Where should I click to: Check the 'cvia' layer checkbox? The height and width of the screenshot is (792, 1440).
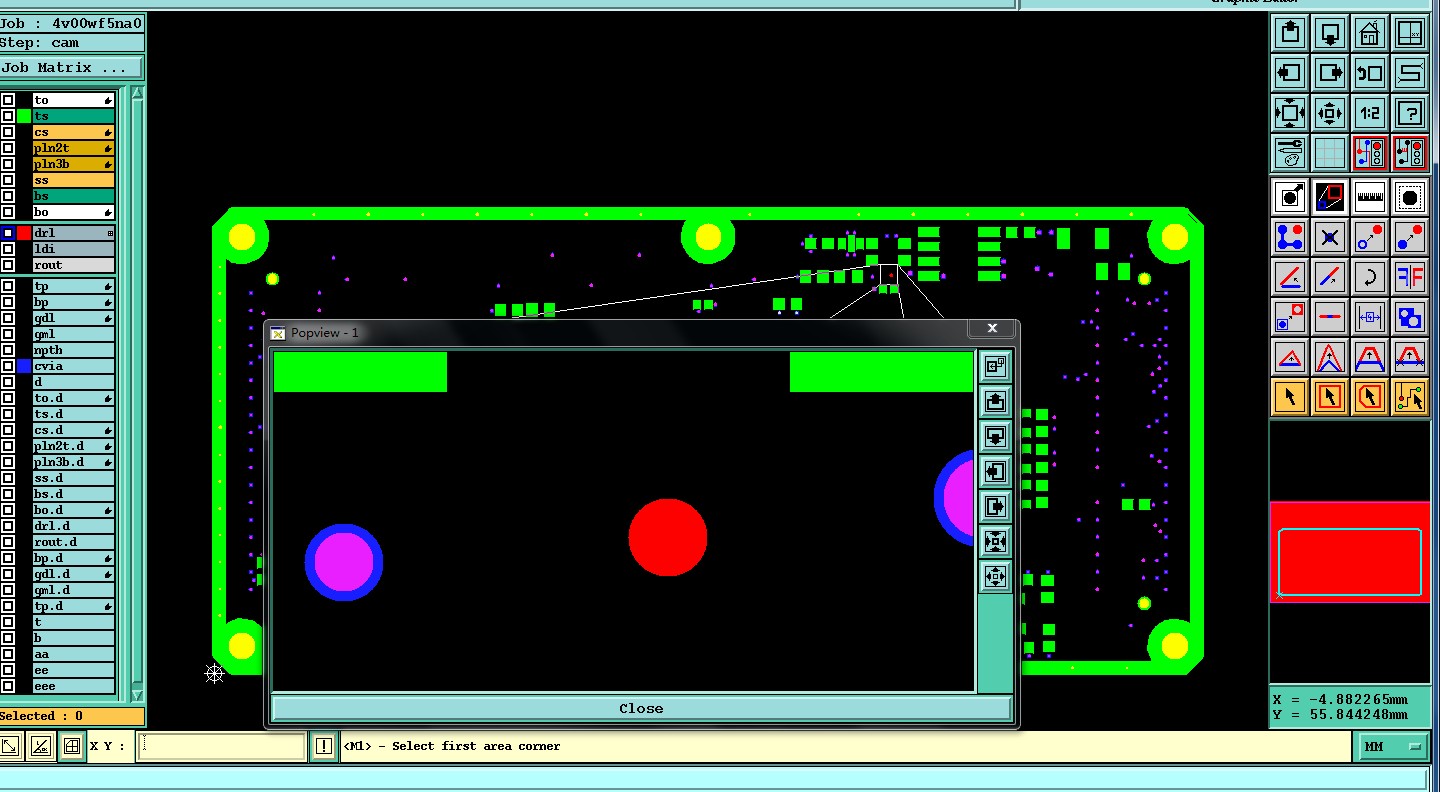point(8,366)
